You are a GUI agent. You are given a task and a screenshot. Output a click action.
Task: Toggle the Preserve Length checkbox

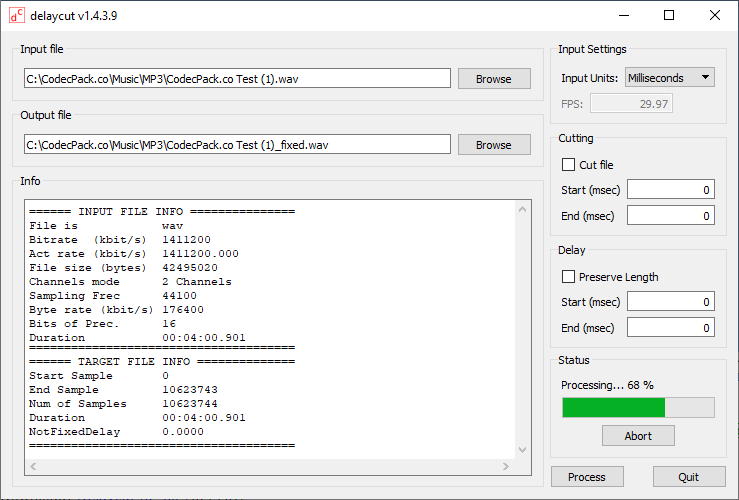coord(568,277)
